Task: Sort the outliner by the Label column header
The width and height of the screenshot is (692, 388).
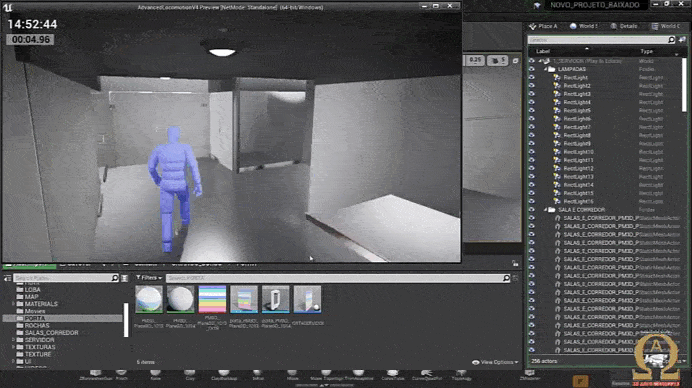Action: pos(543,51)
